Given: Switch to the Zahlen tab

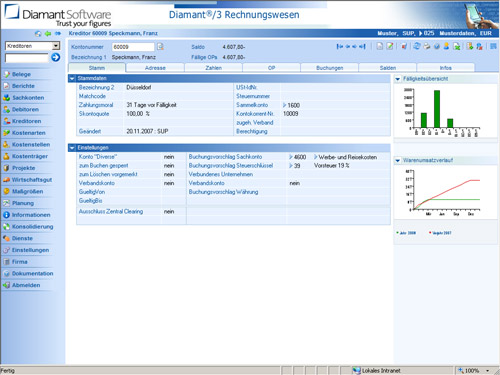Looking at the screenshot, I should tap(213, 68).
